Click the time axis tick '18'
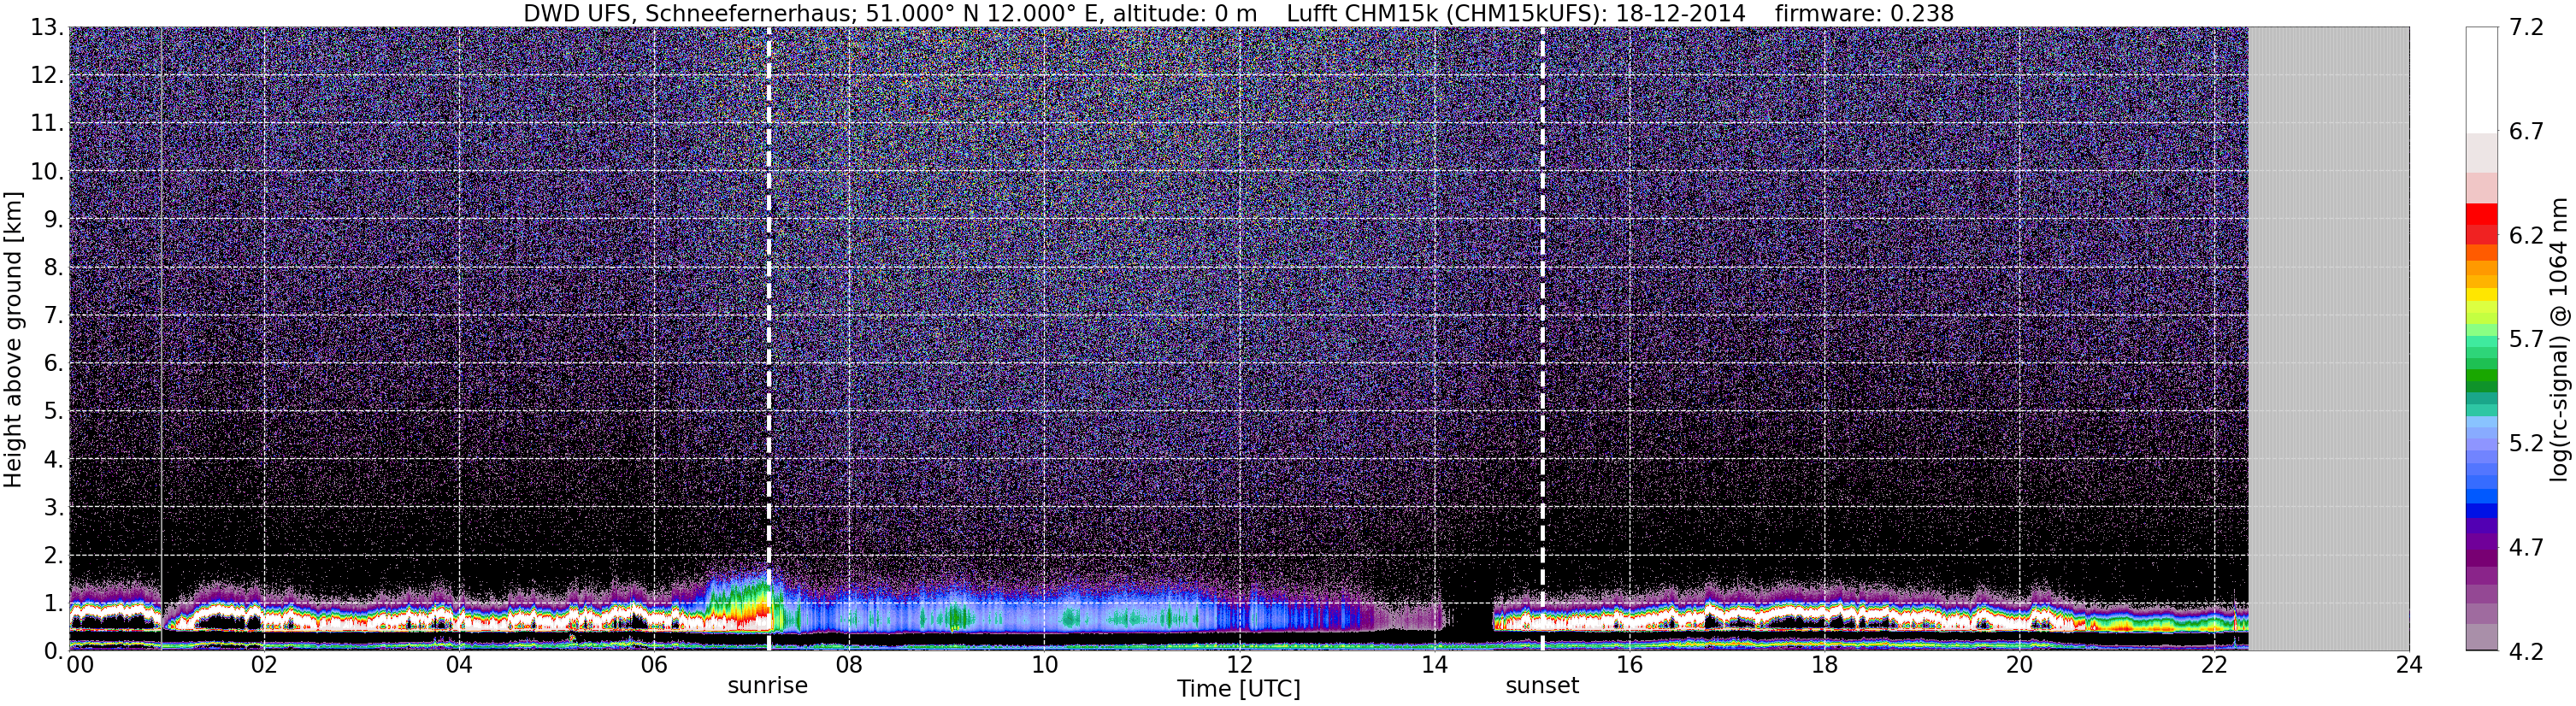The width and height of the screenshot is (2576, 706). click(x=1824, y=665)
